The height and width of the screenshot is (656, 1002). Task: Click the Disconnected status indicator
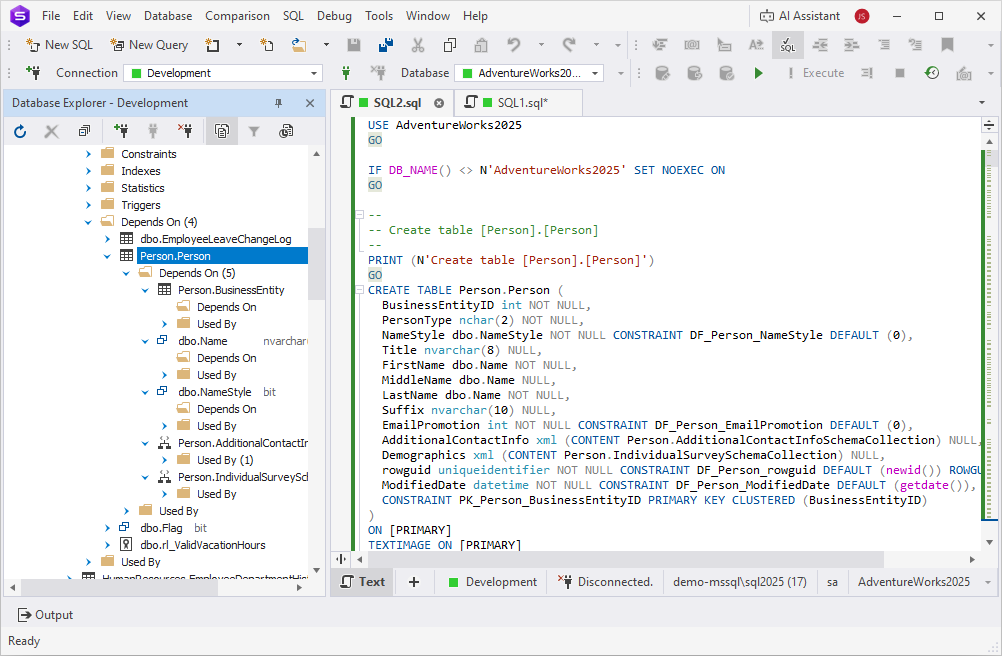(605, 582)
